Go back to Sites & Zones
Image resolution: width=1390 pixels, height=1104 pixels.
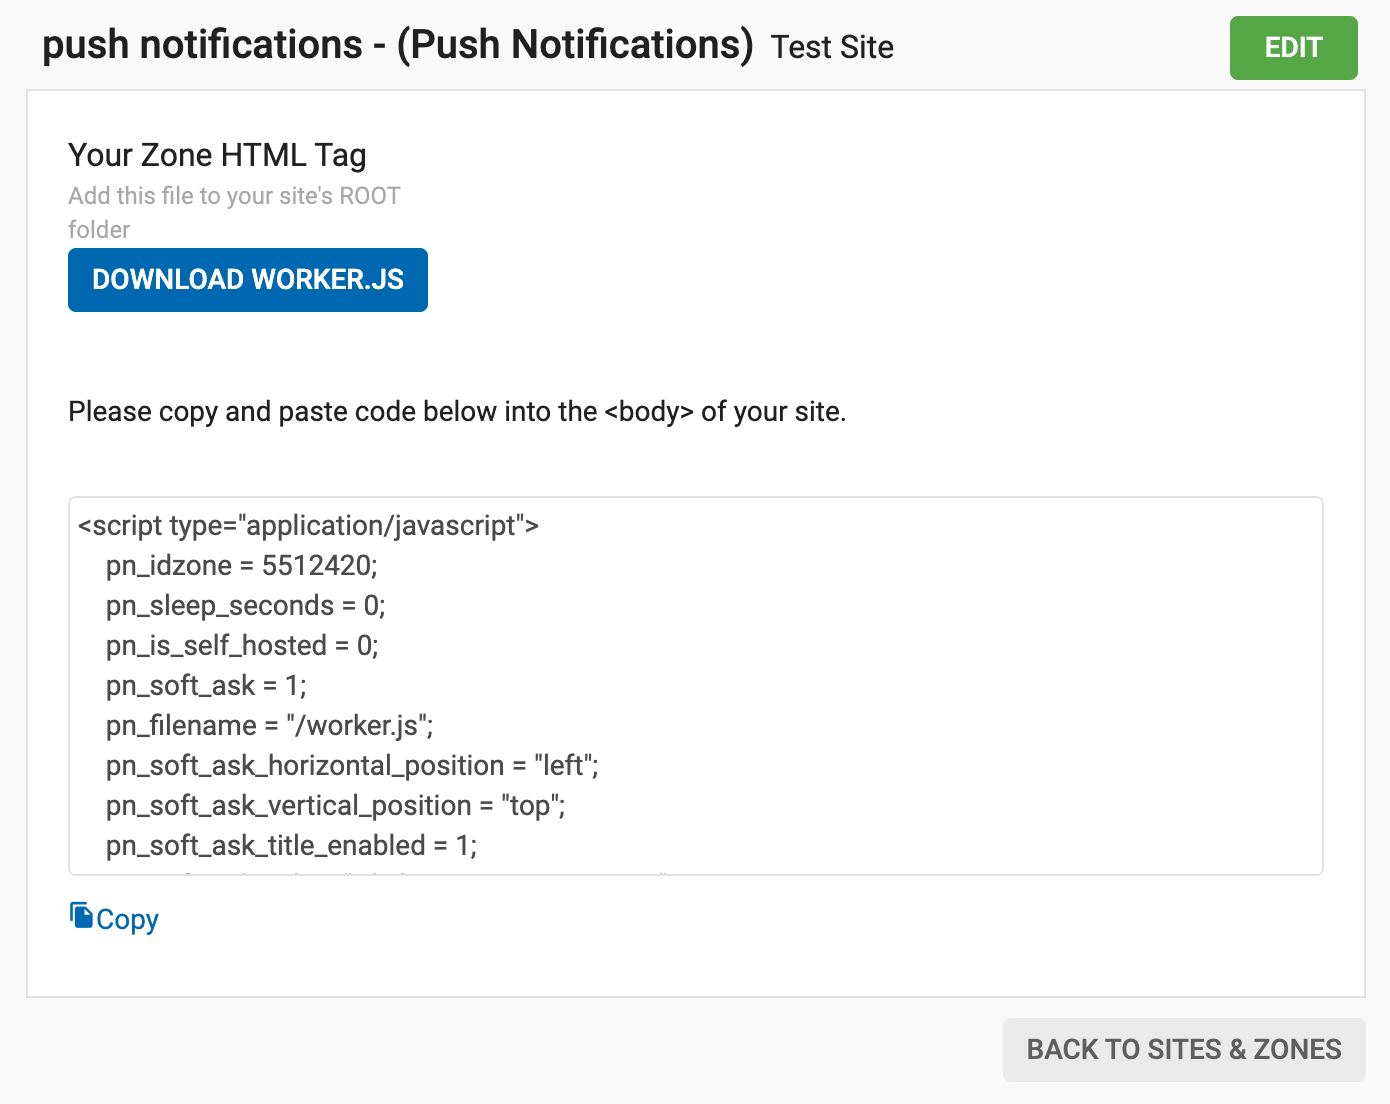[x=1183, y=1049]
